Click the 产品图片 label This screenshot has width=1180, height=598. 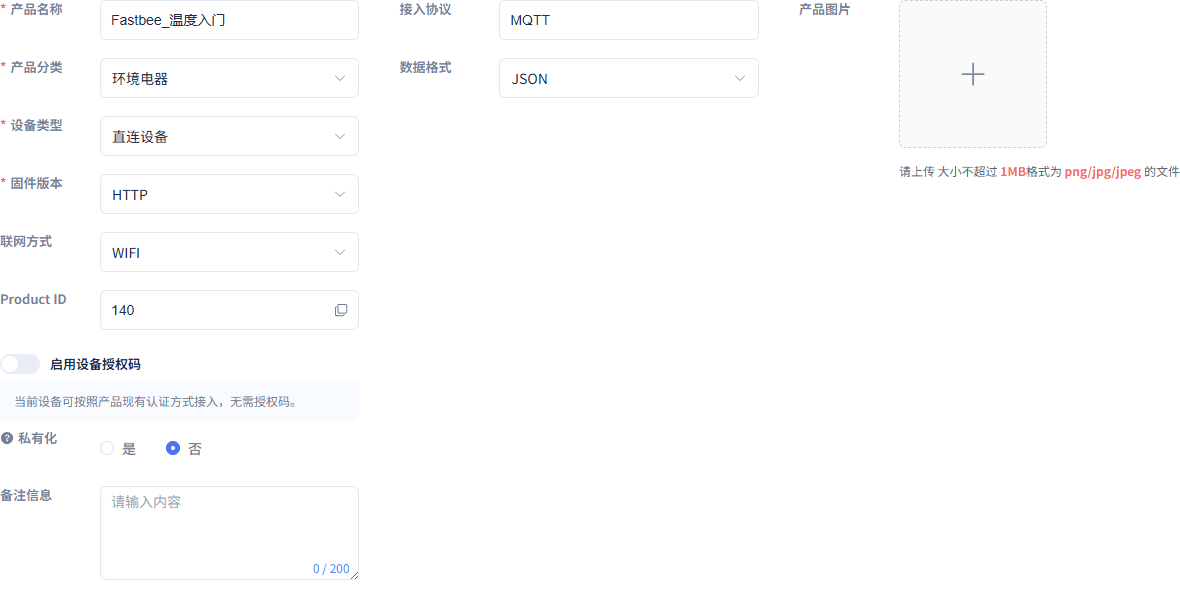coord(825,10)
